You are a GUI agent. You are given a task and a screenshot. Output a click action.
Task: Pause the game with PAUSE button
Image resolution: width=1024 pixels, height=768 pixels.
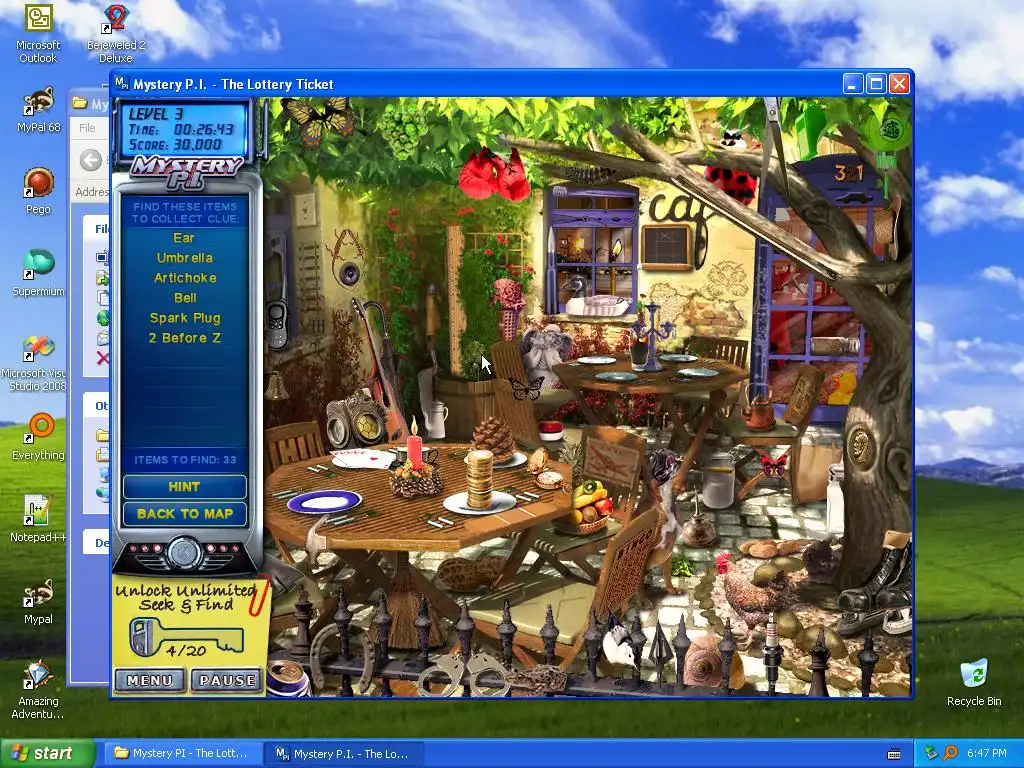tap(227, 680)
